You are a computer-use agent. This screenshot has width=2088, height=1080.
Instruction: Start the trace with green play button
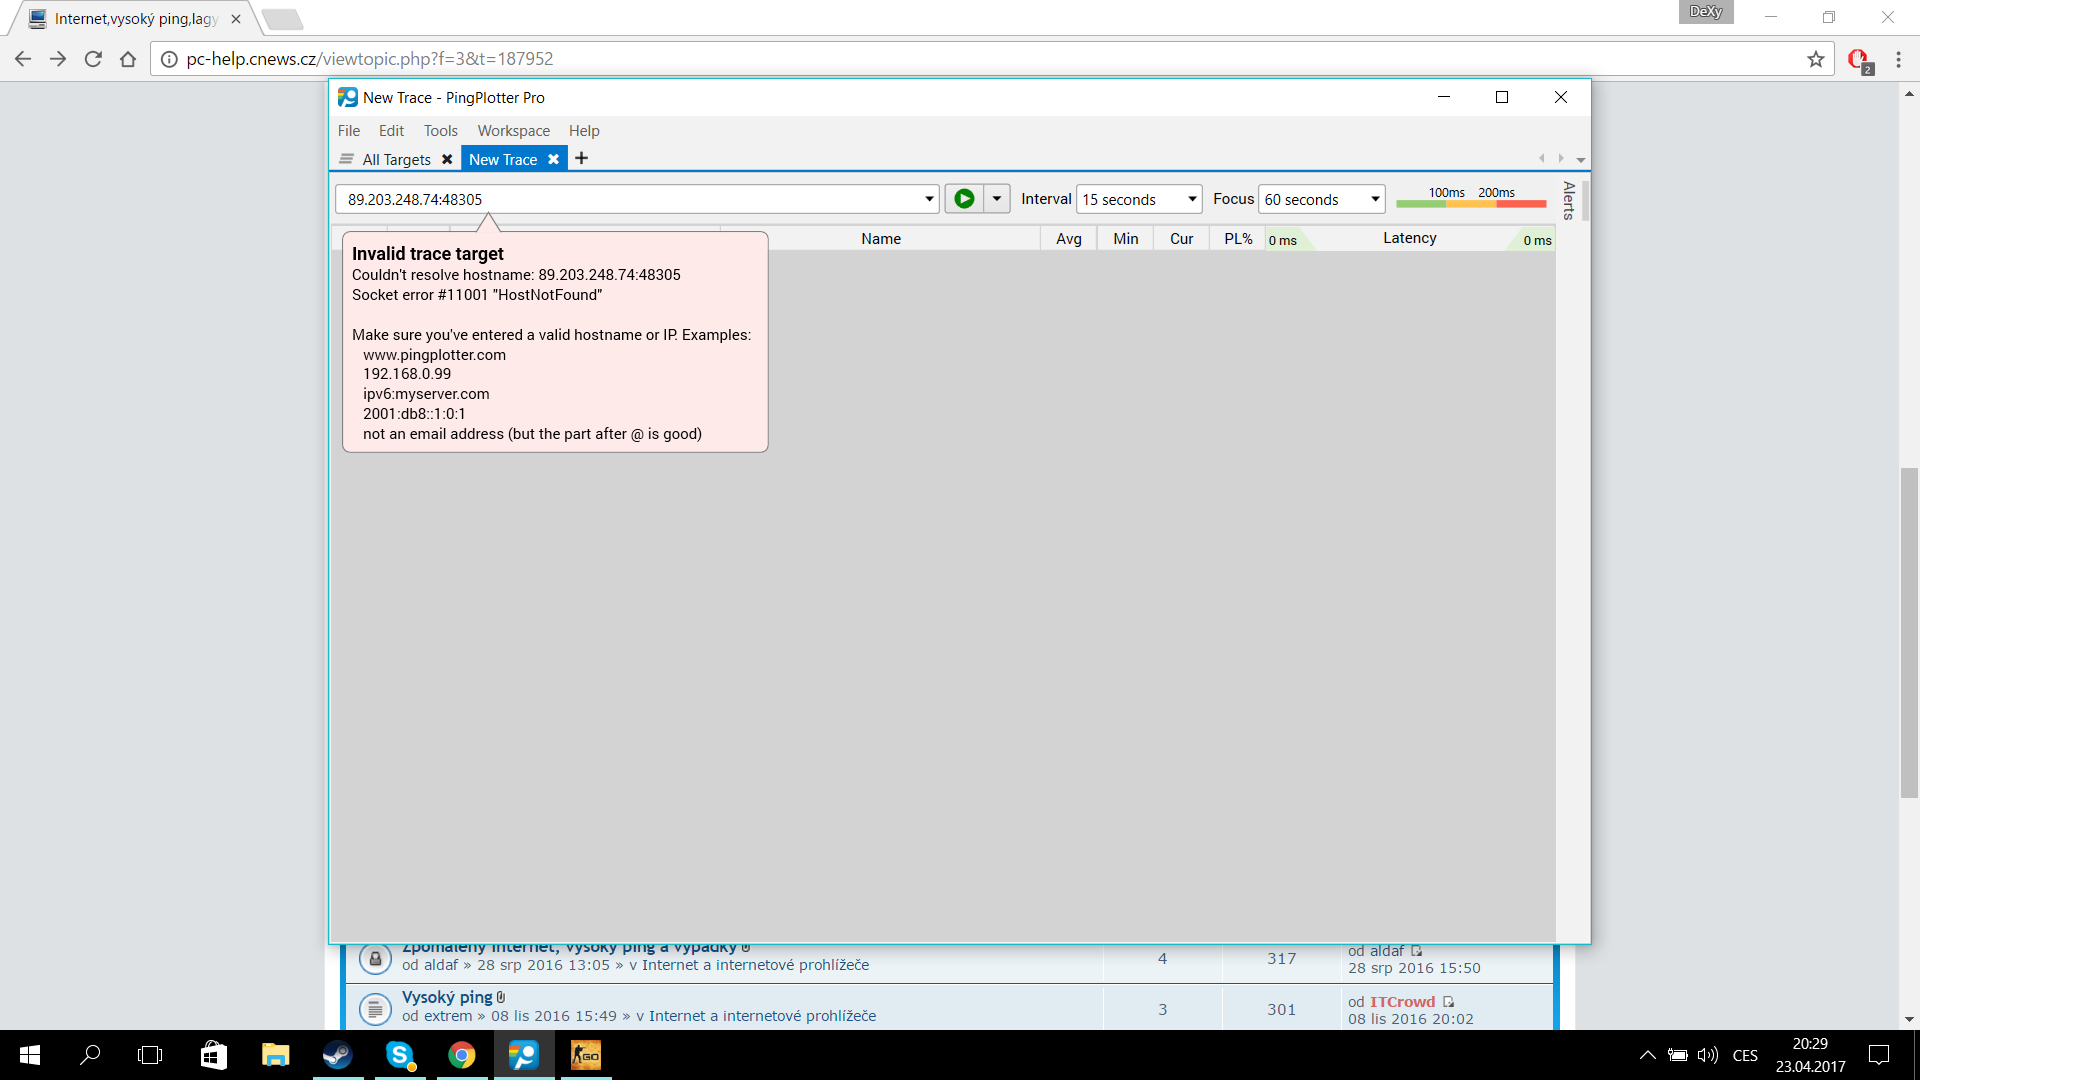click(964, 199)
